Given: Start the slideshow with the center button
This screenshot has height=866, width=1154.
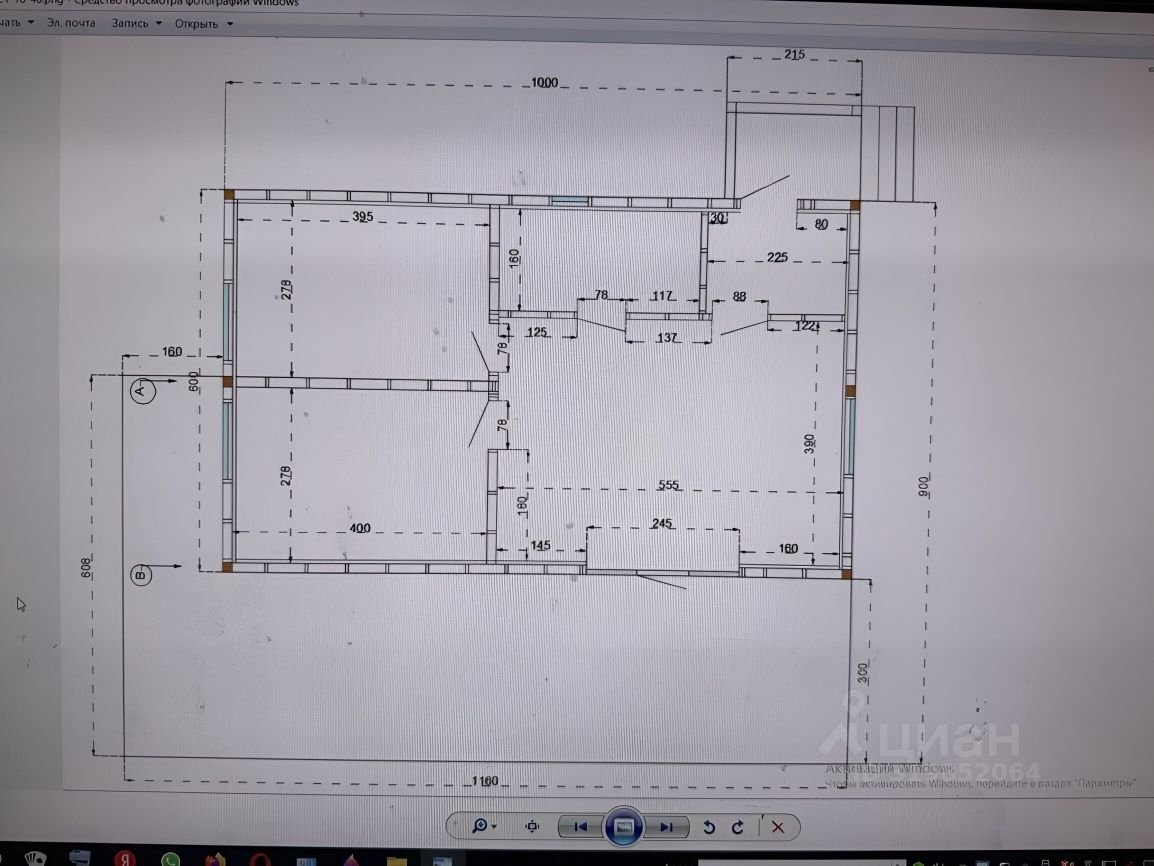Looking at the screenshot, I should click(624, 827).
